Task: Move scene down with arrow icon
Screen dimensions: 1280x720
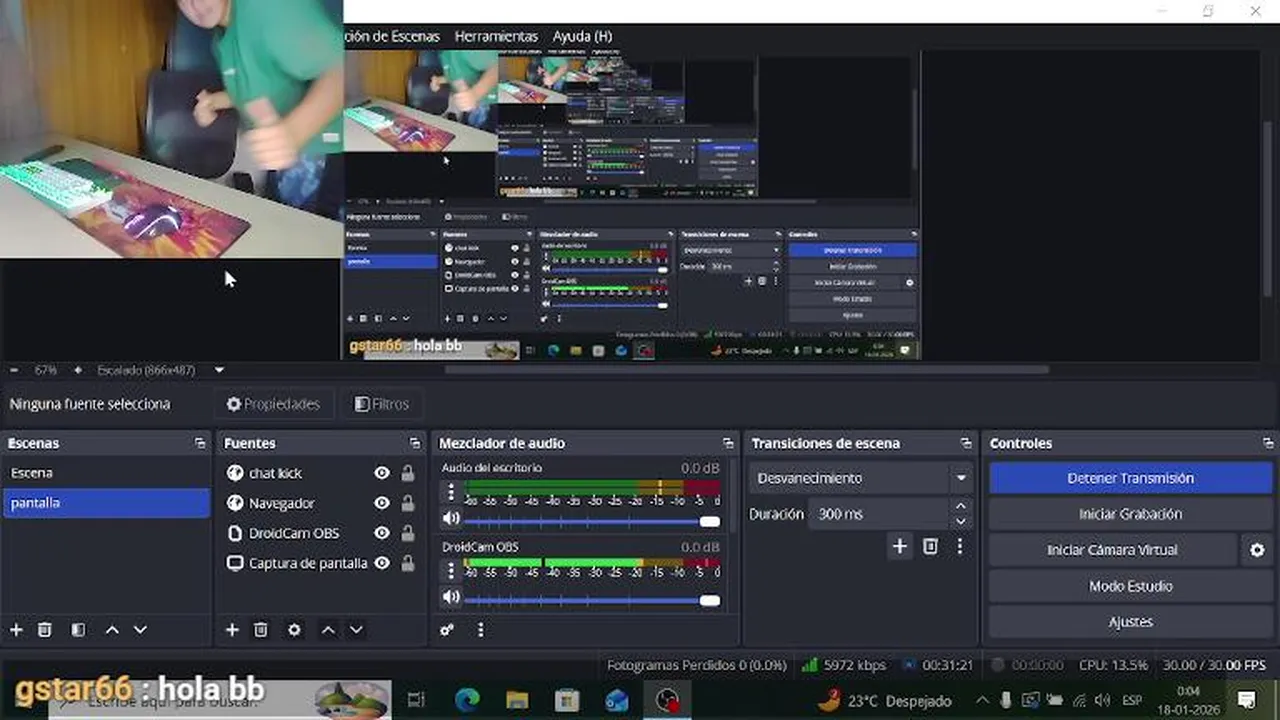Action: tap(140, 630)
